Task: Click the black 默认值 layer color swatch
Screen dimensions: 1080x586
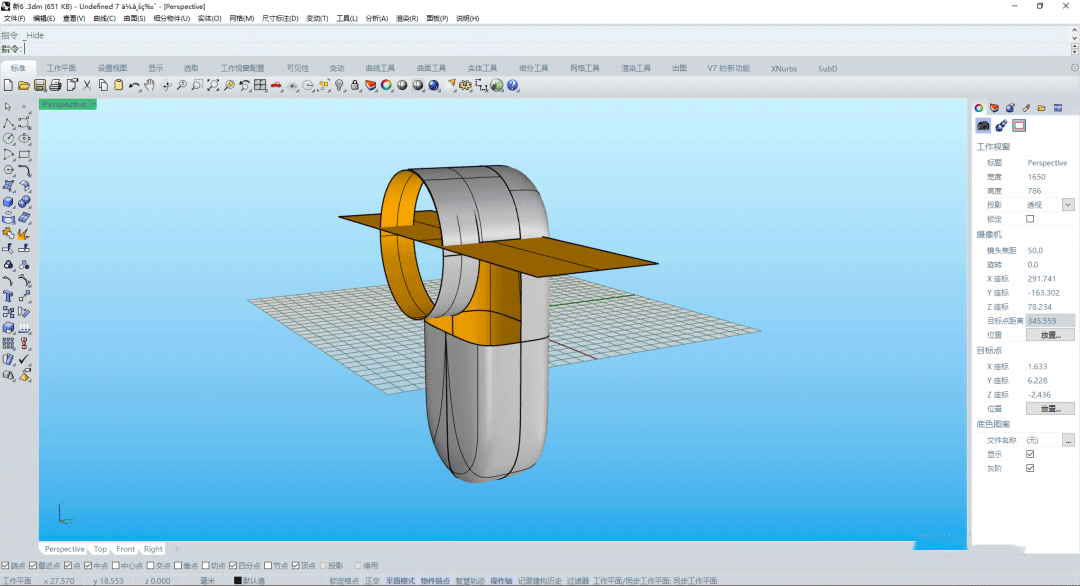Action: point(238,580)
